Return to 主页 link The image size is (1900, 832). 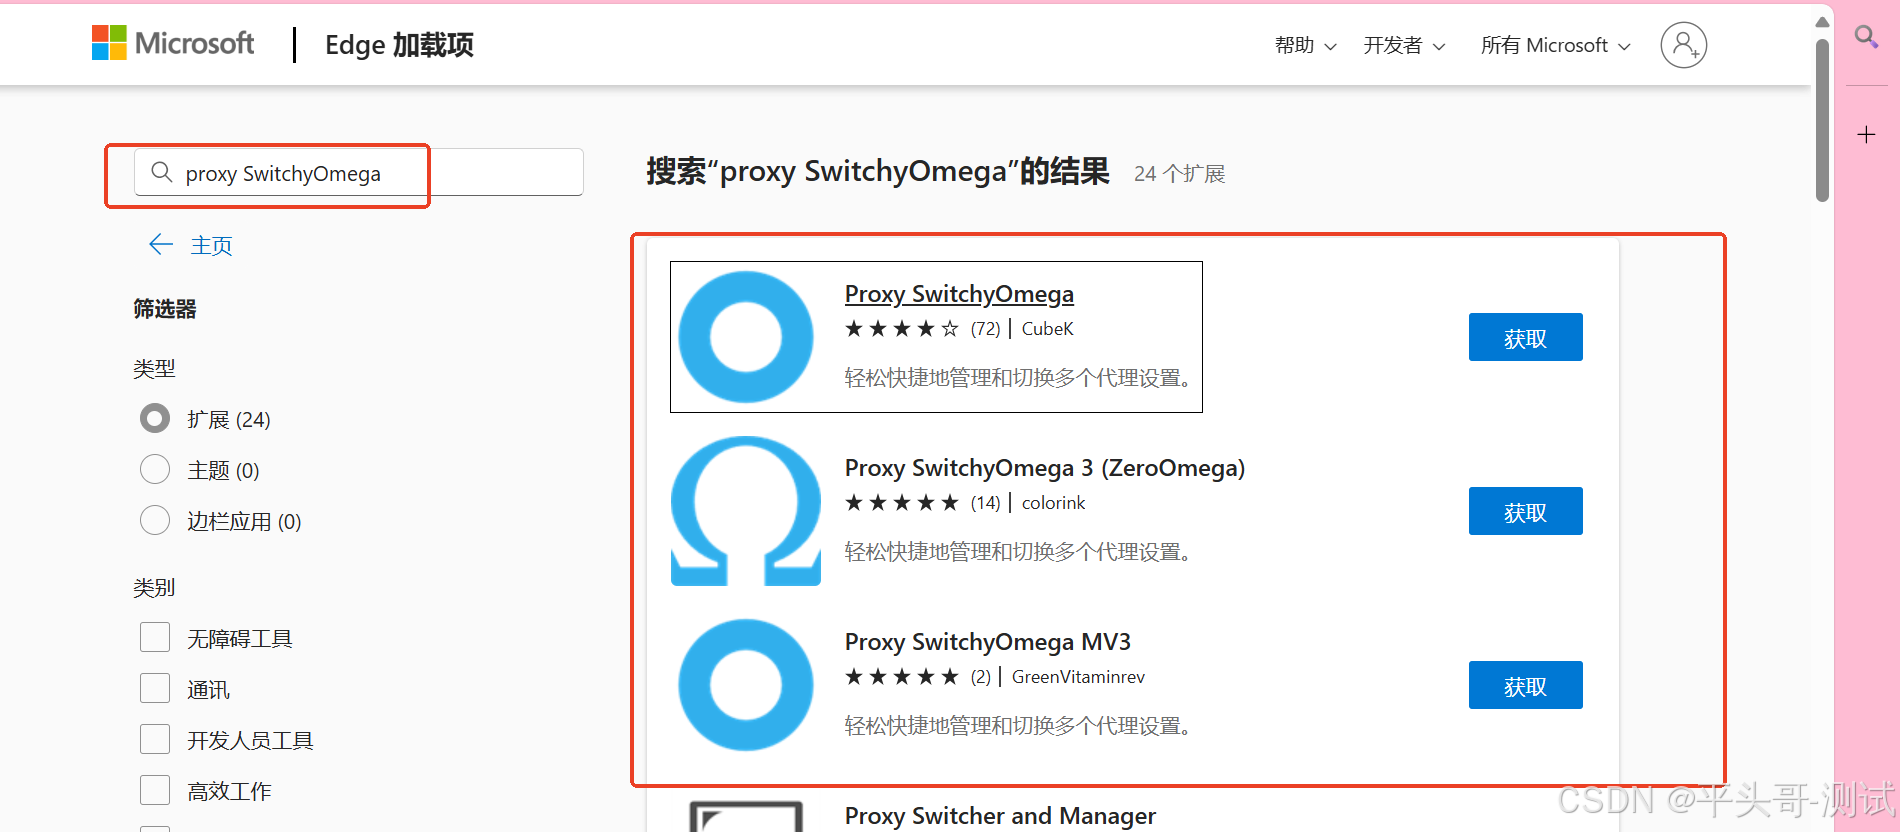[x=212, y=245]
